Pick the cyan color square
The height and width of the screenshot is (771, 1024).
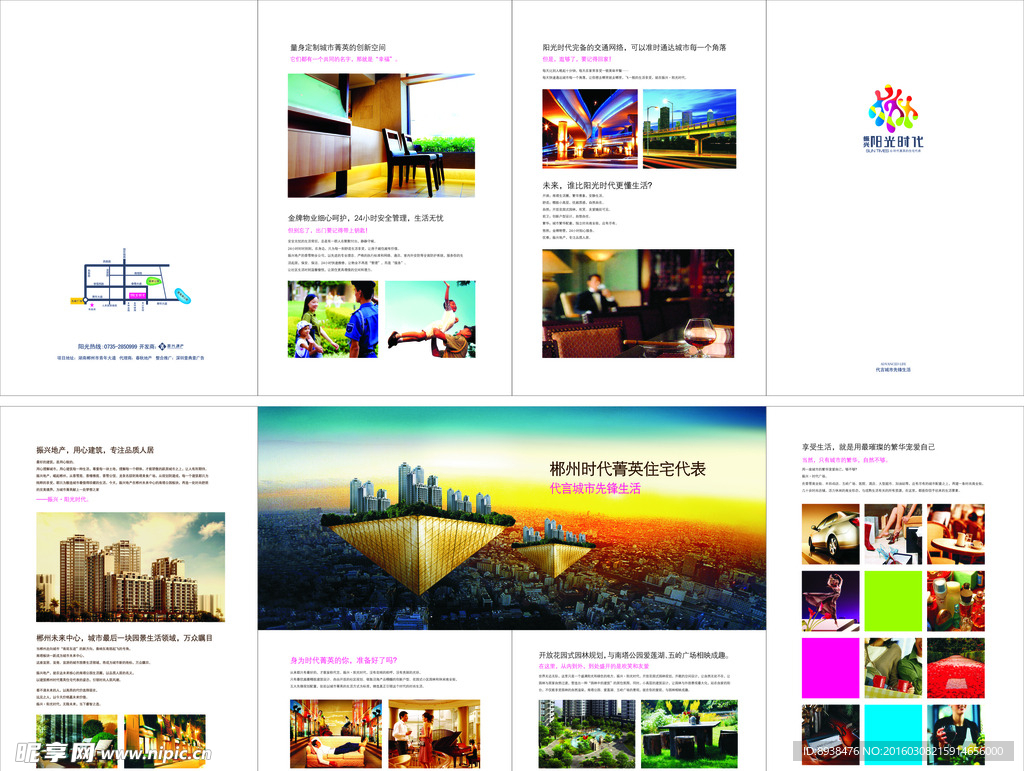pos(893,735)
